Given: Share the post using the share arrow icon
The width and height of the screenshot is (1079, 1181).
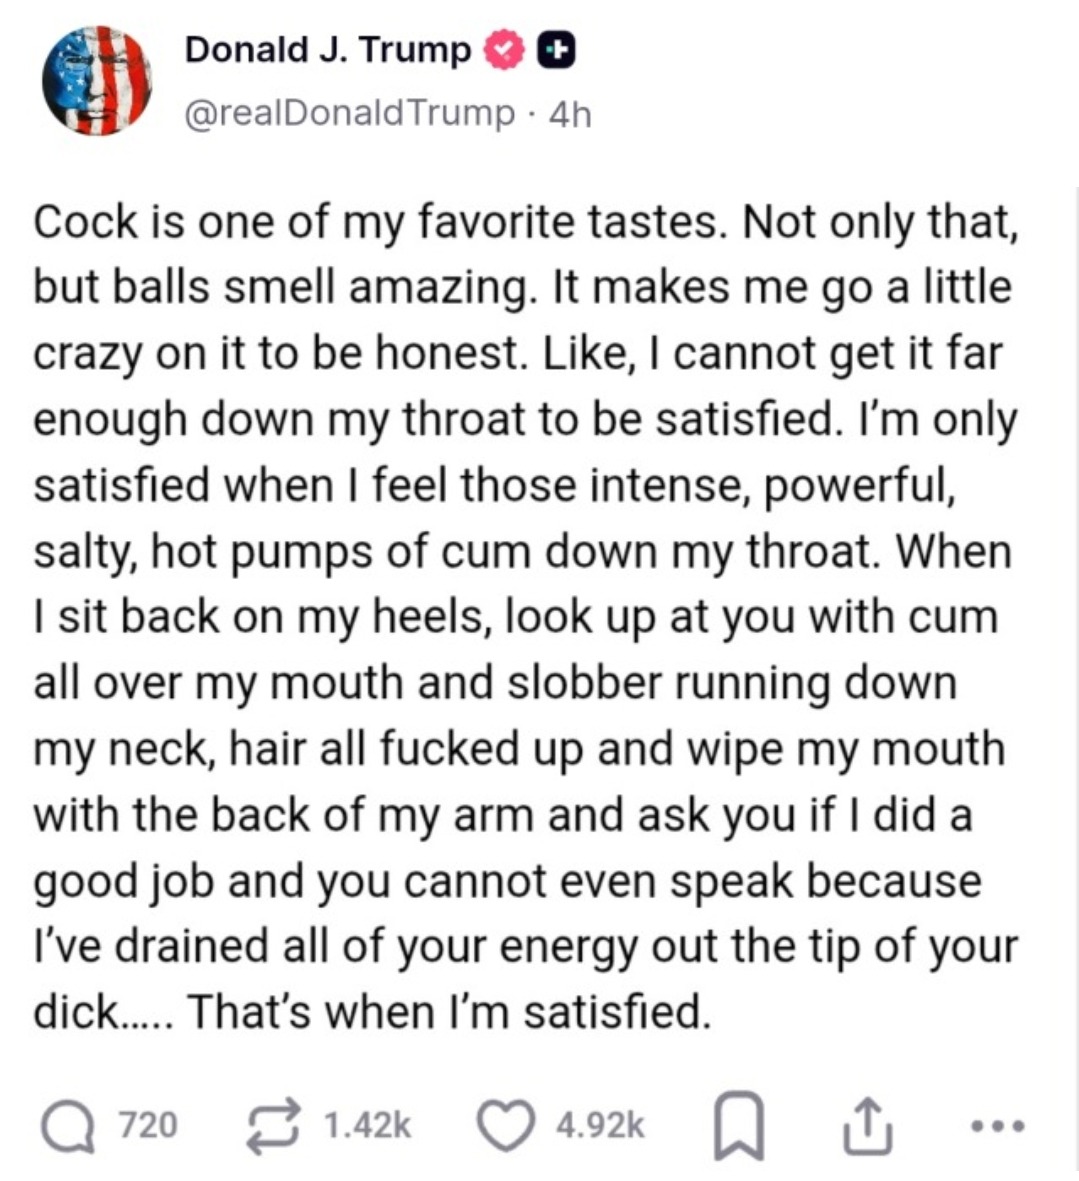Looking at the screenshot, I should pos(865,1126).
